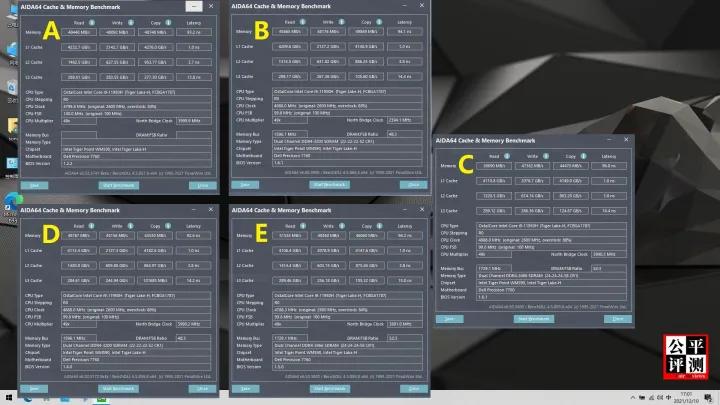
Task: Start Benchmark in window A
Action: (118, 186)
